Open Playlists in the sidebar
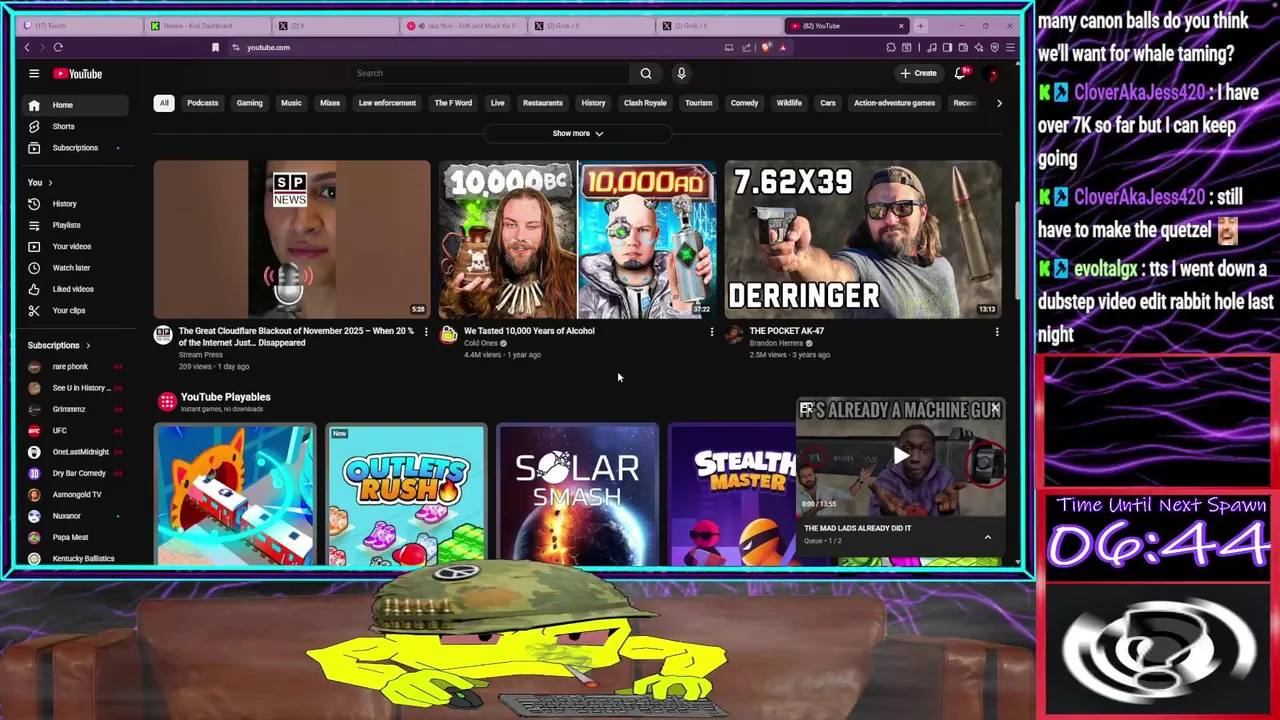This screenshot has width=1280, height=720. (x=77, y=225)
